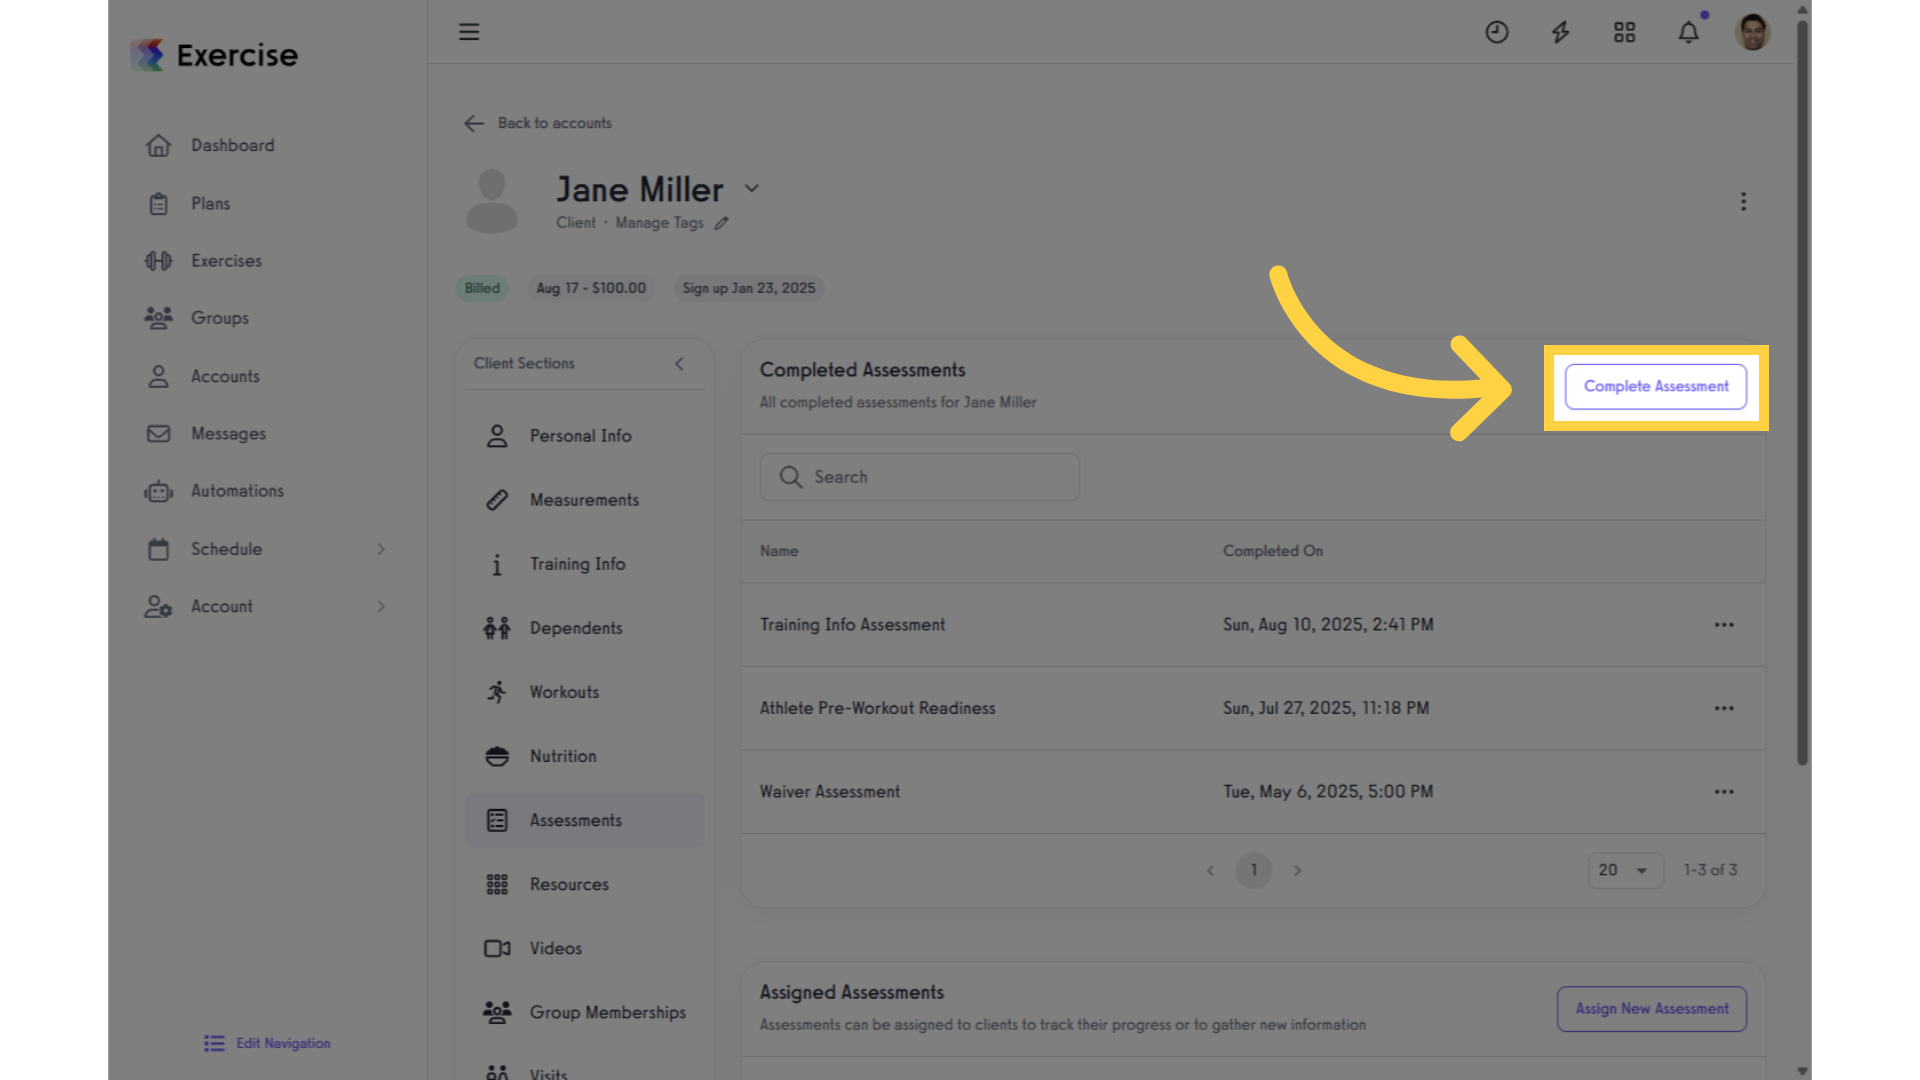The width and height of the screenshot is (1920, 1080).
Task: Open options for Waiver Assessment
Action: 1723,792
